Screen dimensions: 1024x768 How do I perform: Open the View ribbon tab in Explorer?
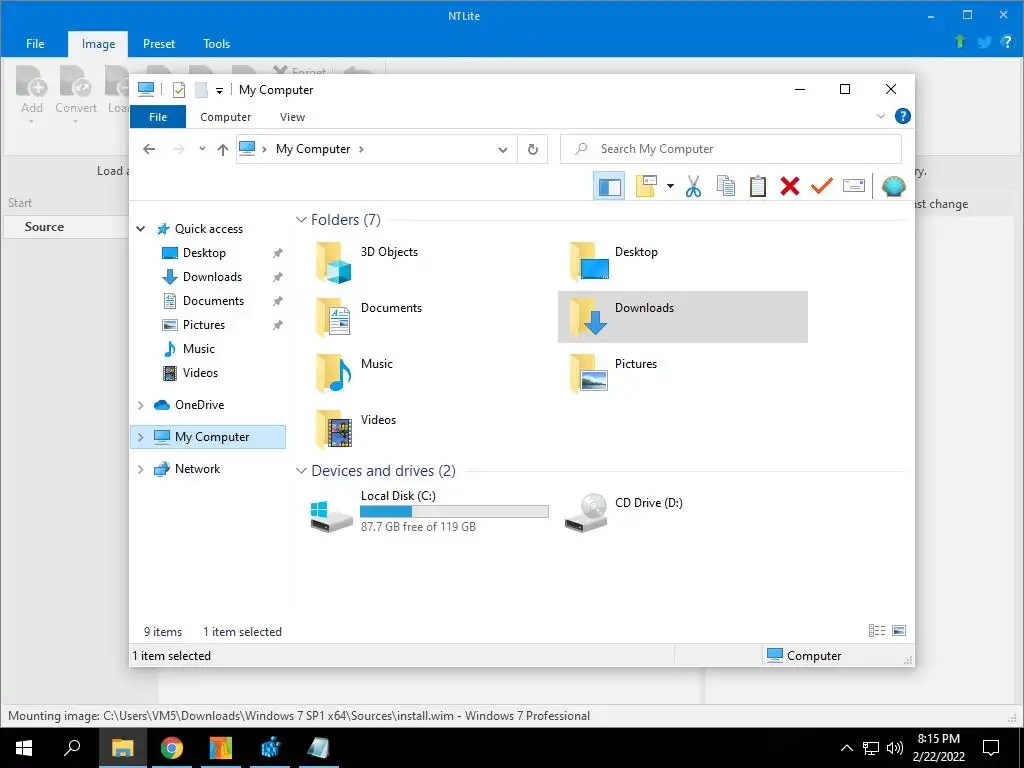[292, 117]
